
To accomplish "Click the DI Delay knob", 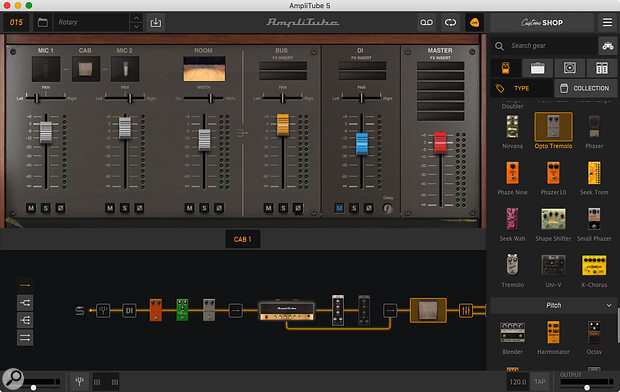I will [x=388, y=208].
